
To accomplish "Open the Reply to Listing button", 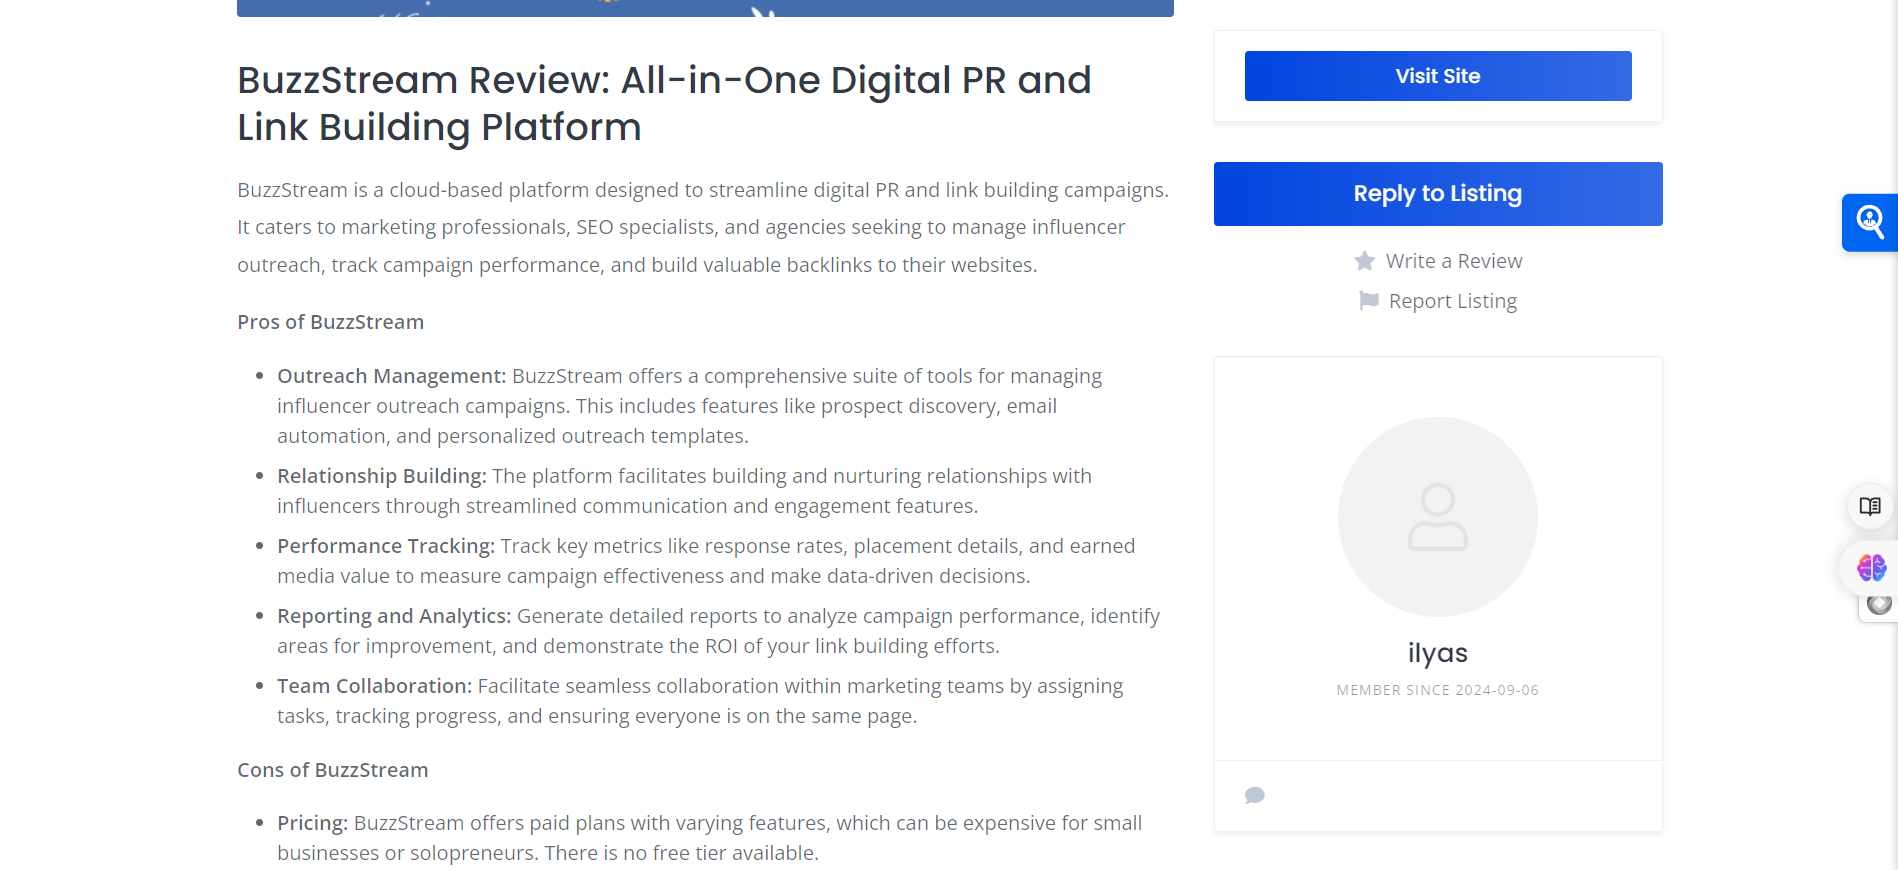I will [1437, 194].
